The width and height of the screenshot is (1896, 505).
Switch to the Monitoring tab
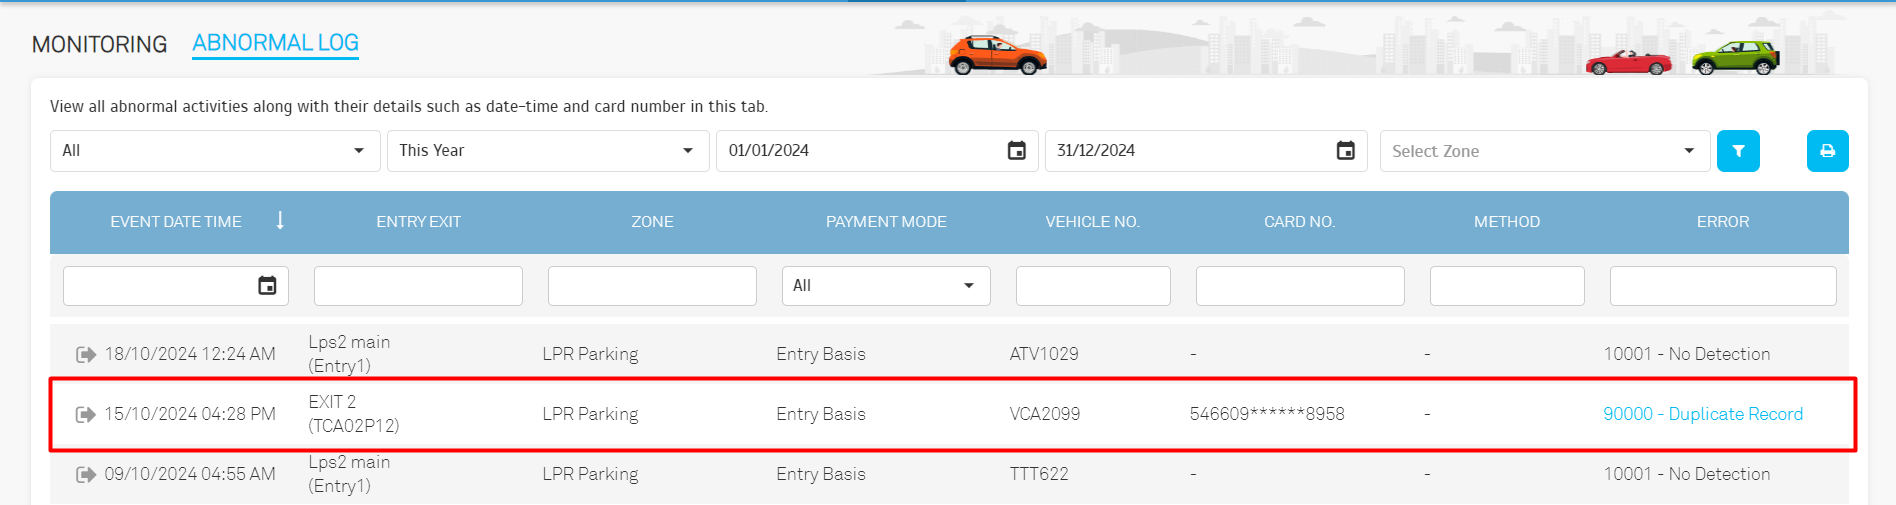[x=99, y=44]
